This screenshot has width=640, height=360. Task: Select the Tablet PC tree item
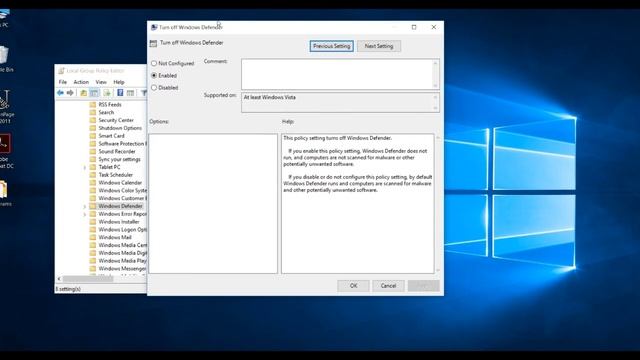coord(109,167)
